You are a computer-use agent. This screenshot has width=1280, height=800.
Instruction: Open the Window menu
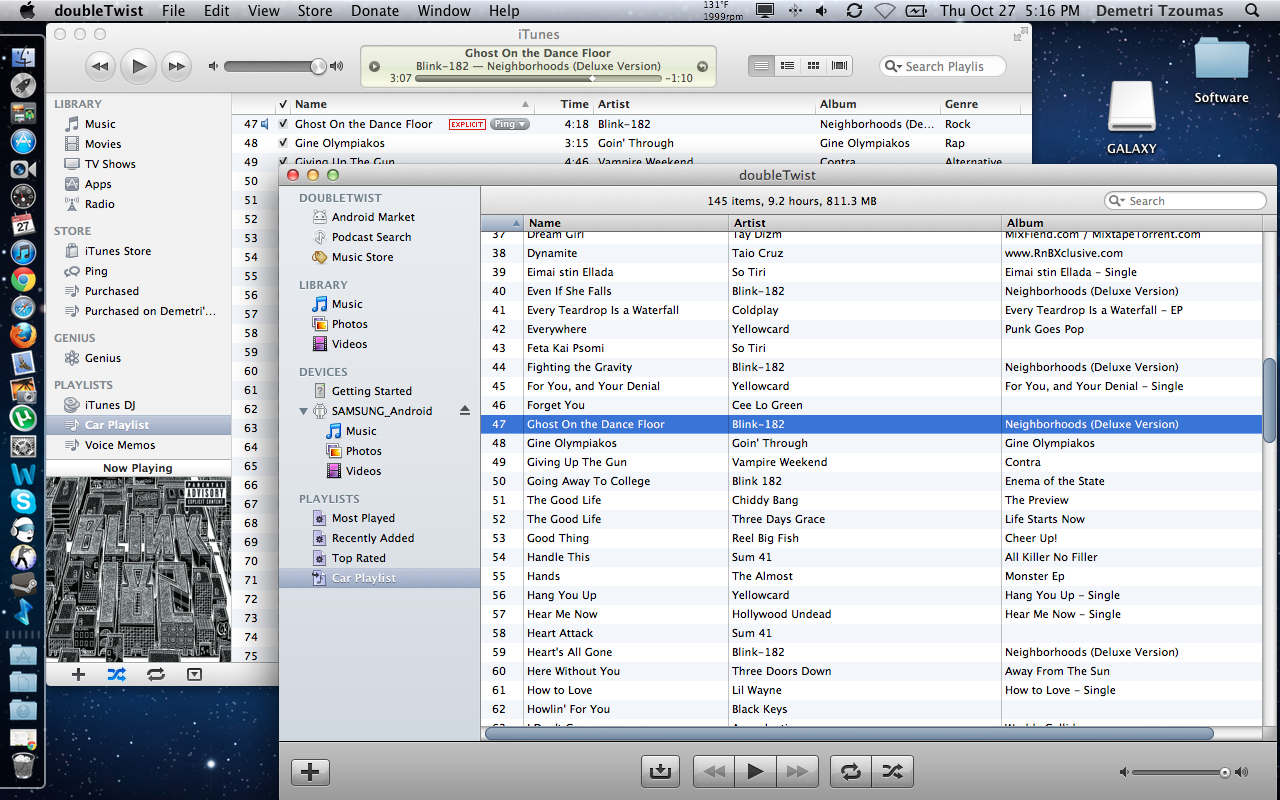(443, 11)
